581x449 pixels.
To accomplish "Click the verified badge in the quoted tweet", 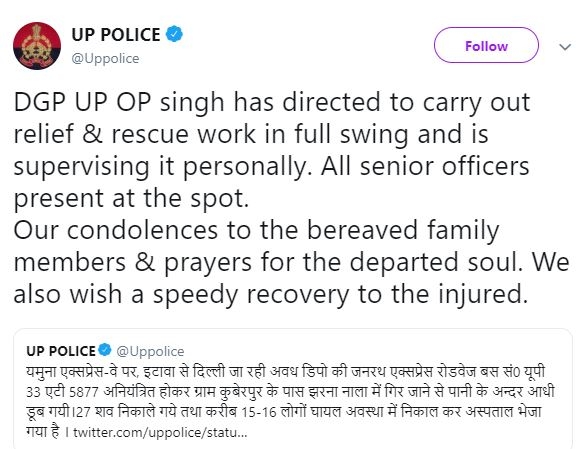I will 105,350.
